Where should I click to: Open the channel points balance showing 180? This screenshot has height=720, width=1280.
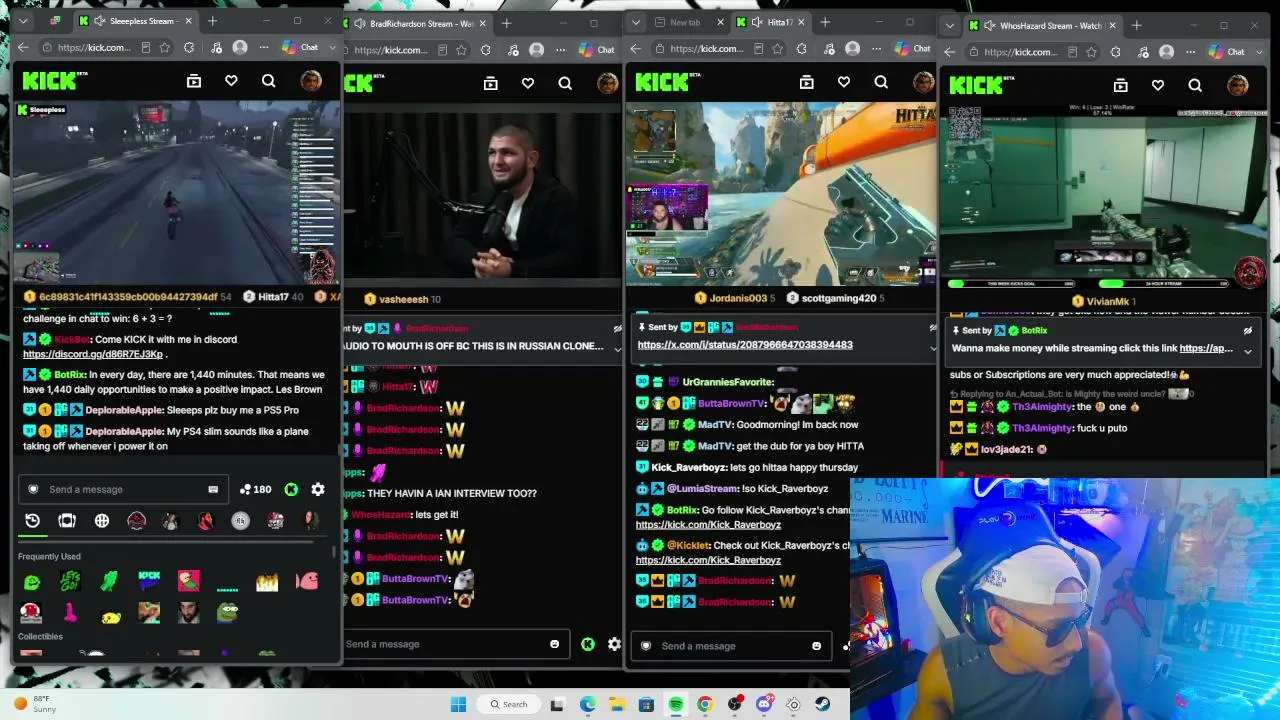click(255, 489)
